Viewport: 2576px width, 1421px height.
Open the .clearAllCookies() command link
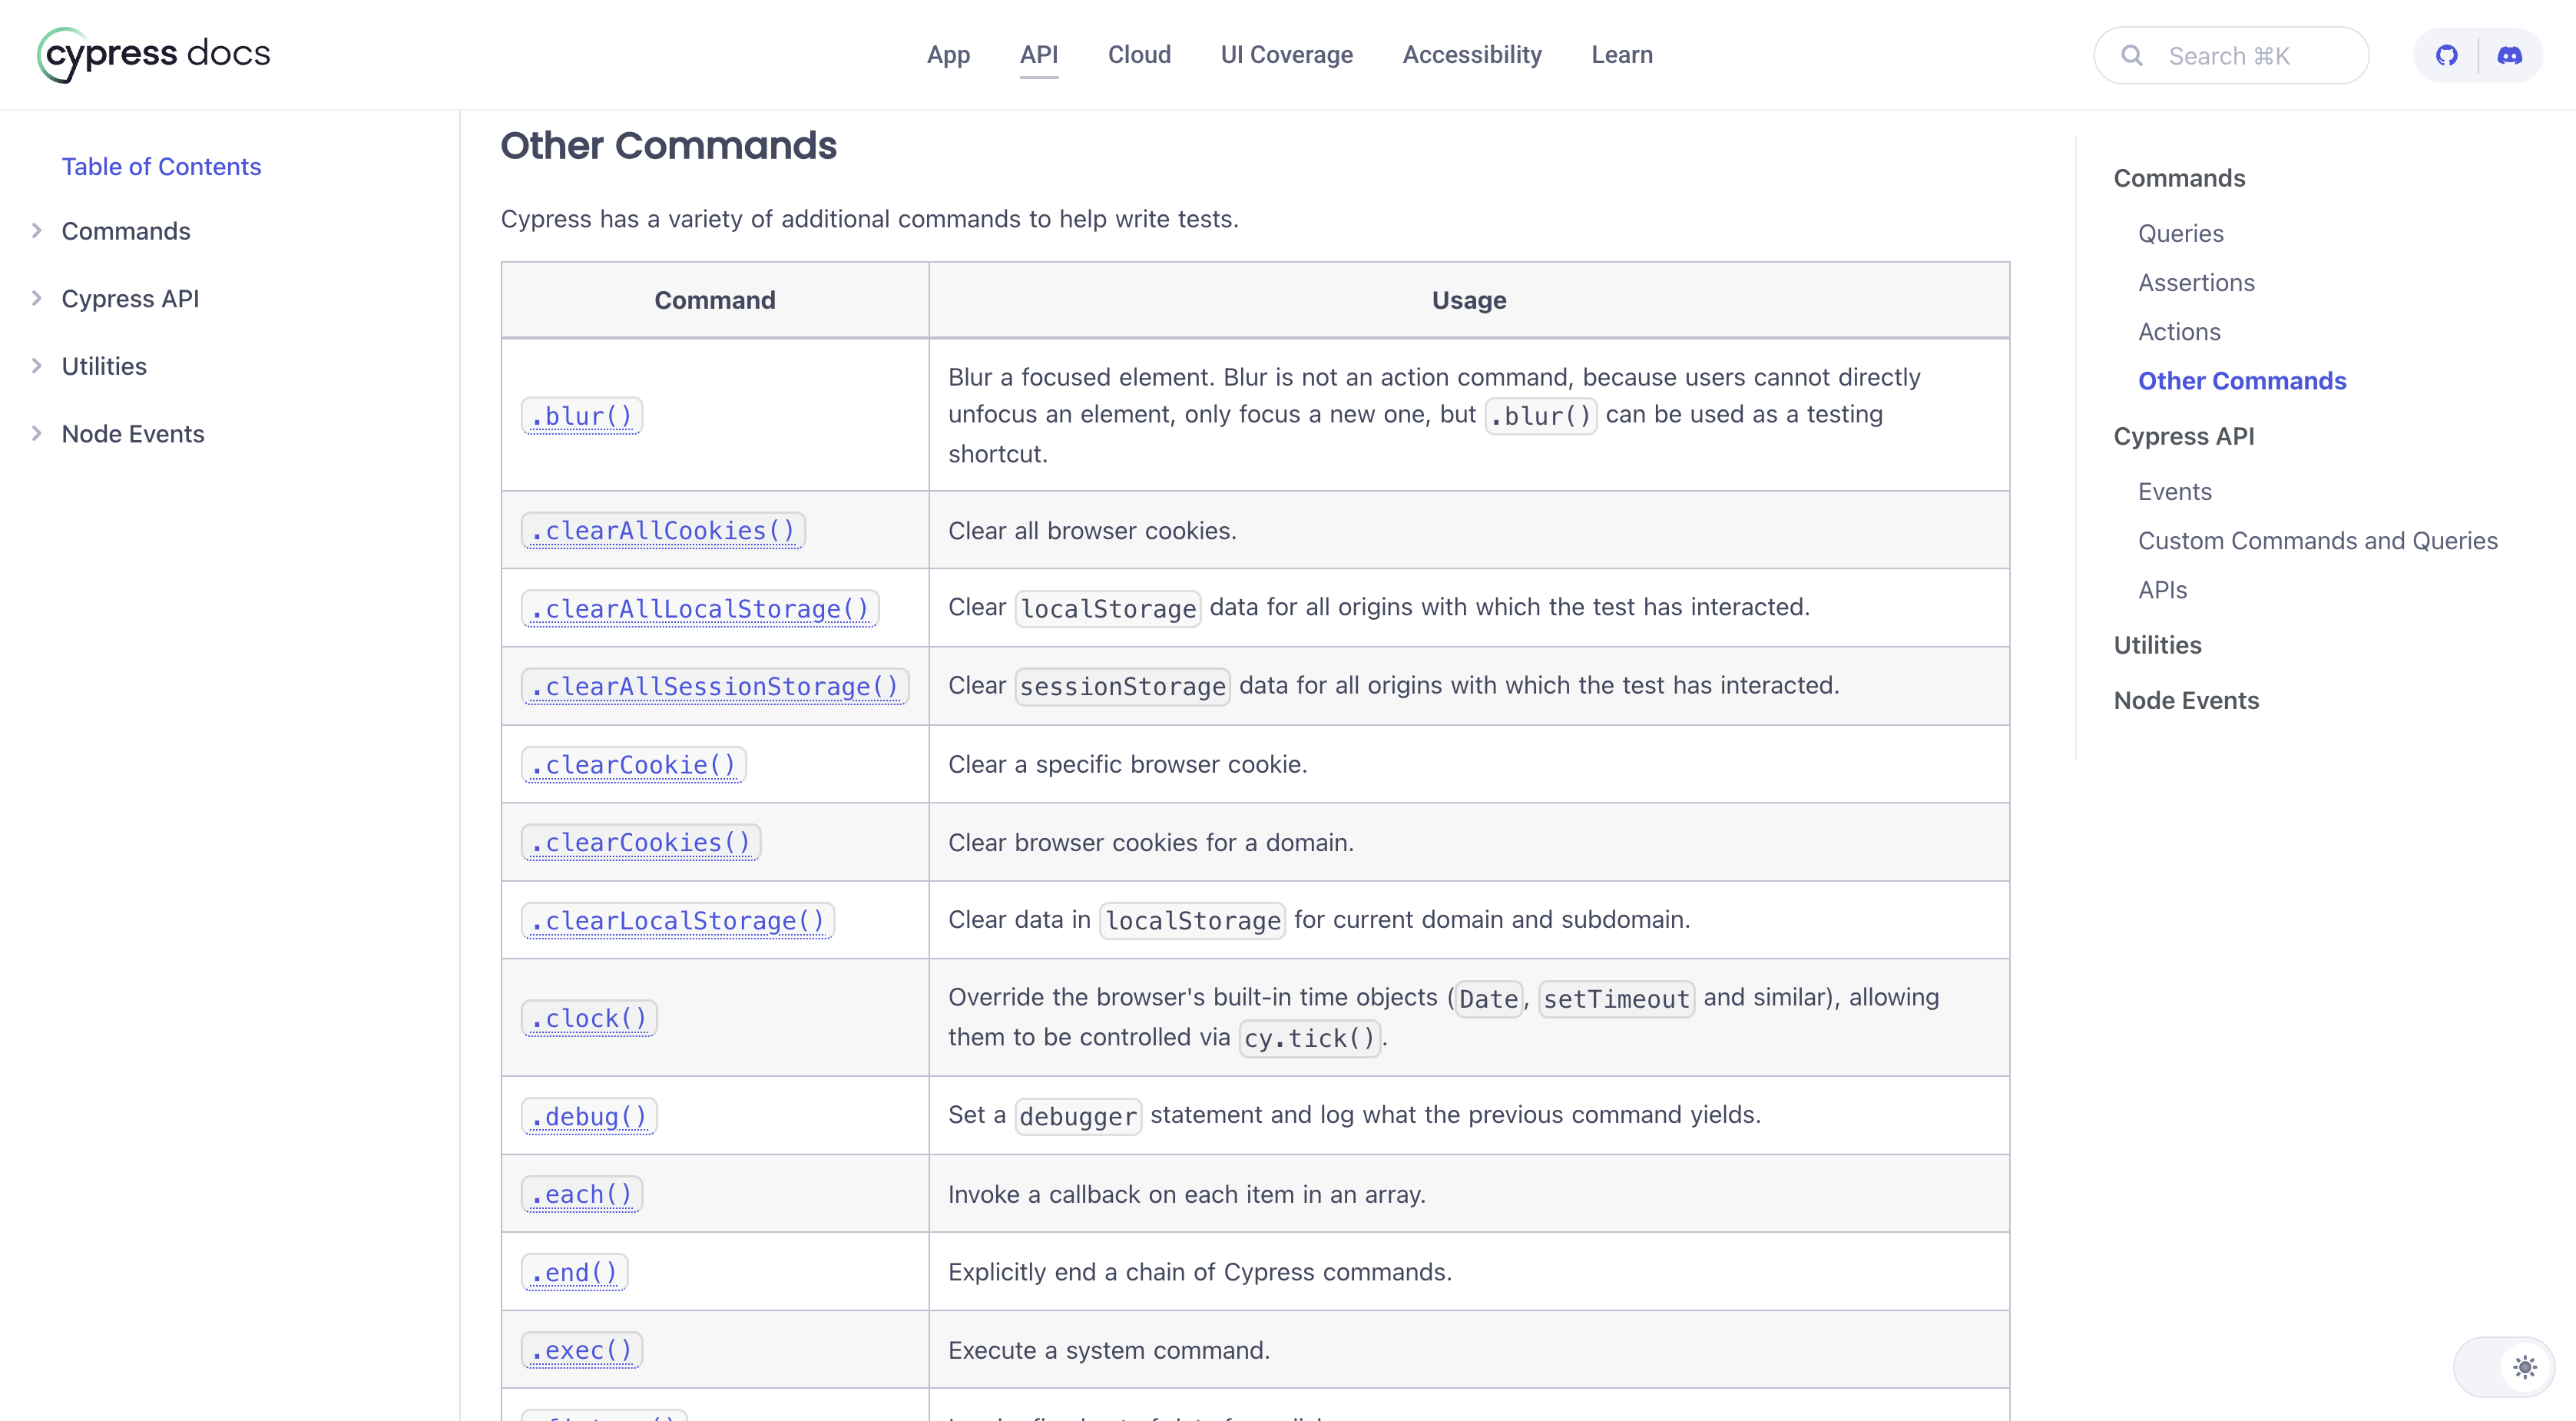coord(663,531)
